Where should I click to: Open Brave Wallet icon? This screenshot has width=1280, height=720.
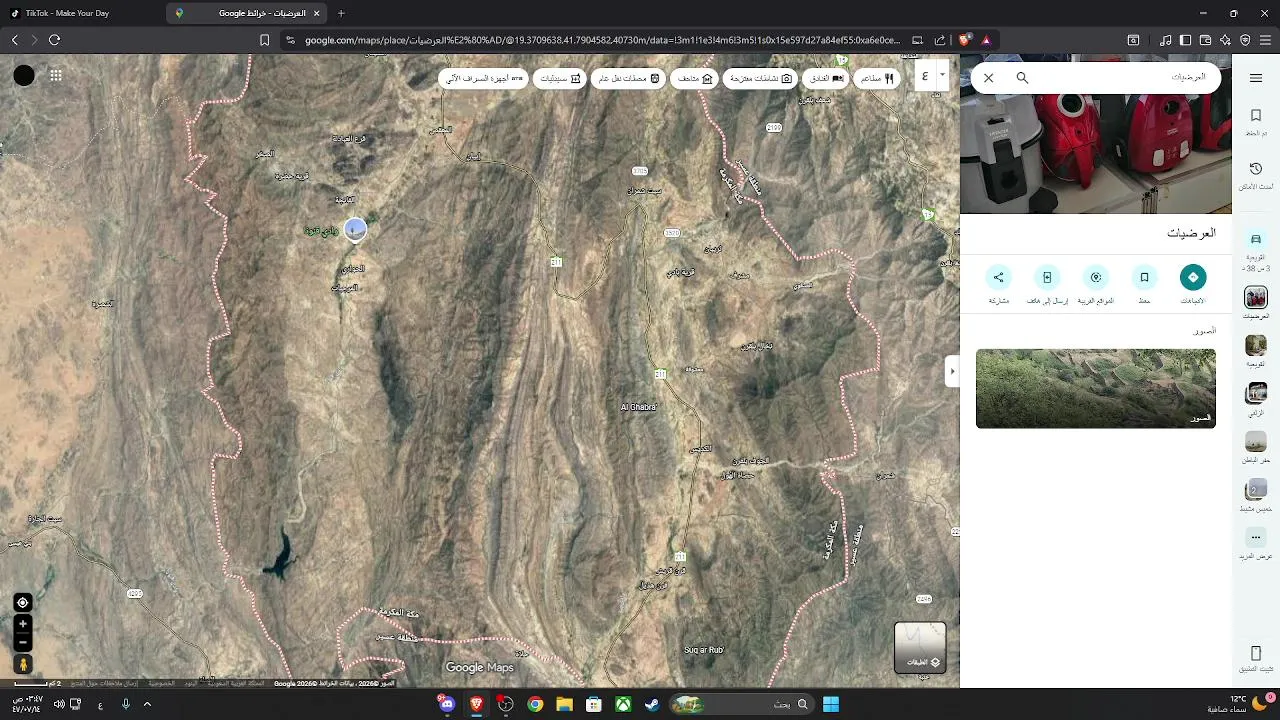[1206, 40]
